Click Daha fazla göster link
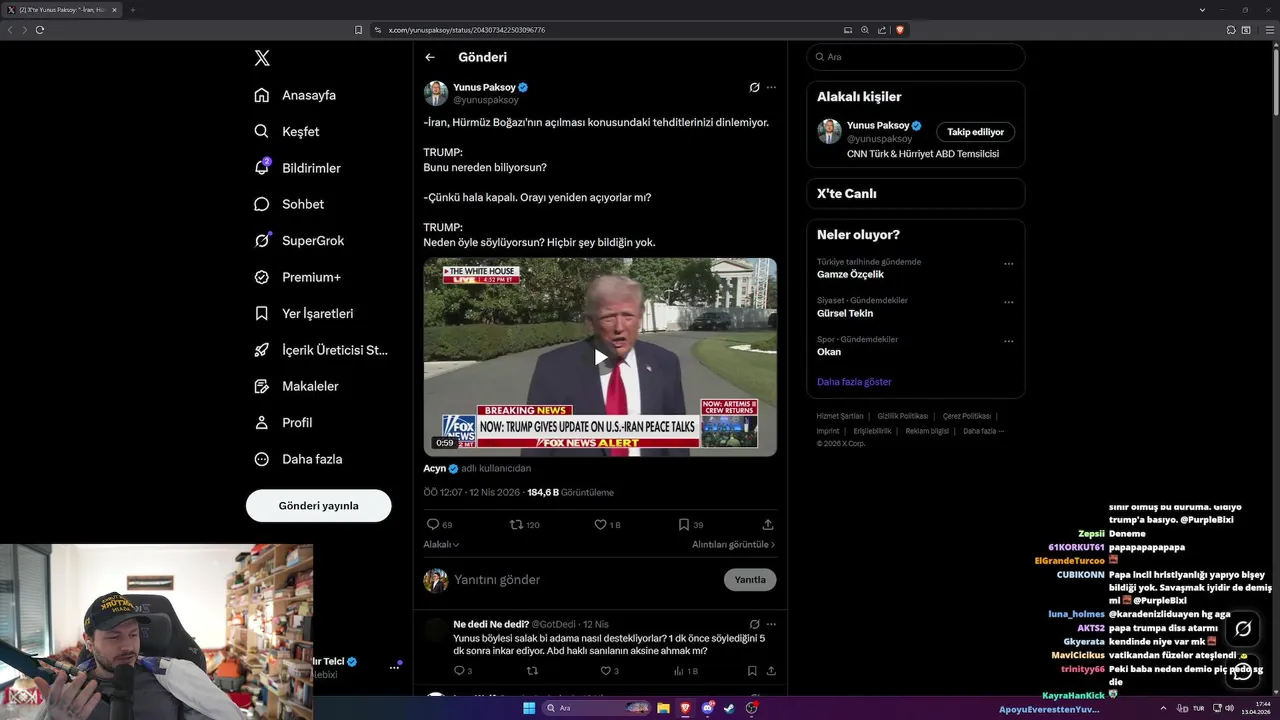1280x720 pixels. click(x=854, y=382)
